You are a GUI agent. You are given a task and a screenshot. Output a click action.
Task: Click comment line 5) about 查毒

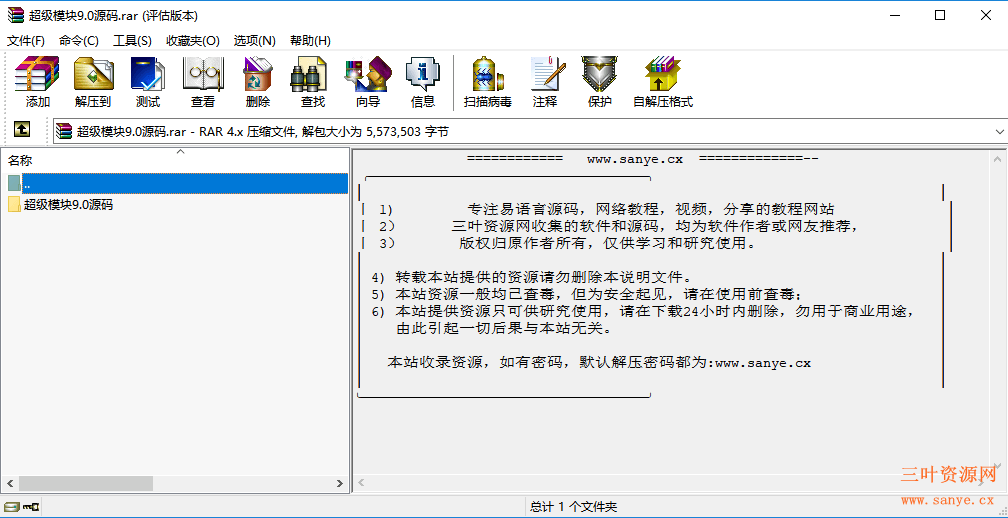(x=588, y=295)
